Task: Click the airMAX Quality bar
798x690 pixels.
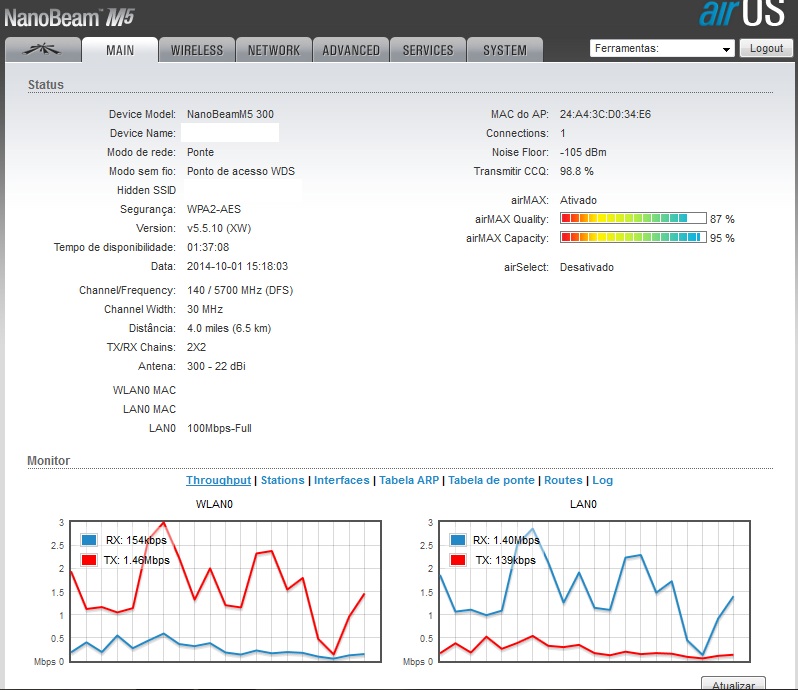Action: coord(633,218)
